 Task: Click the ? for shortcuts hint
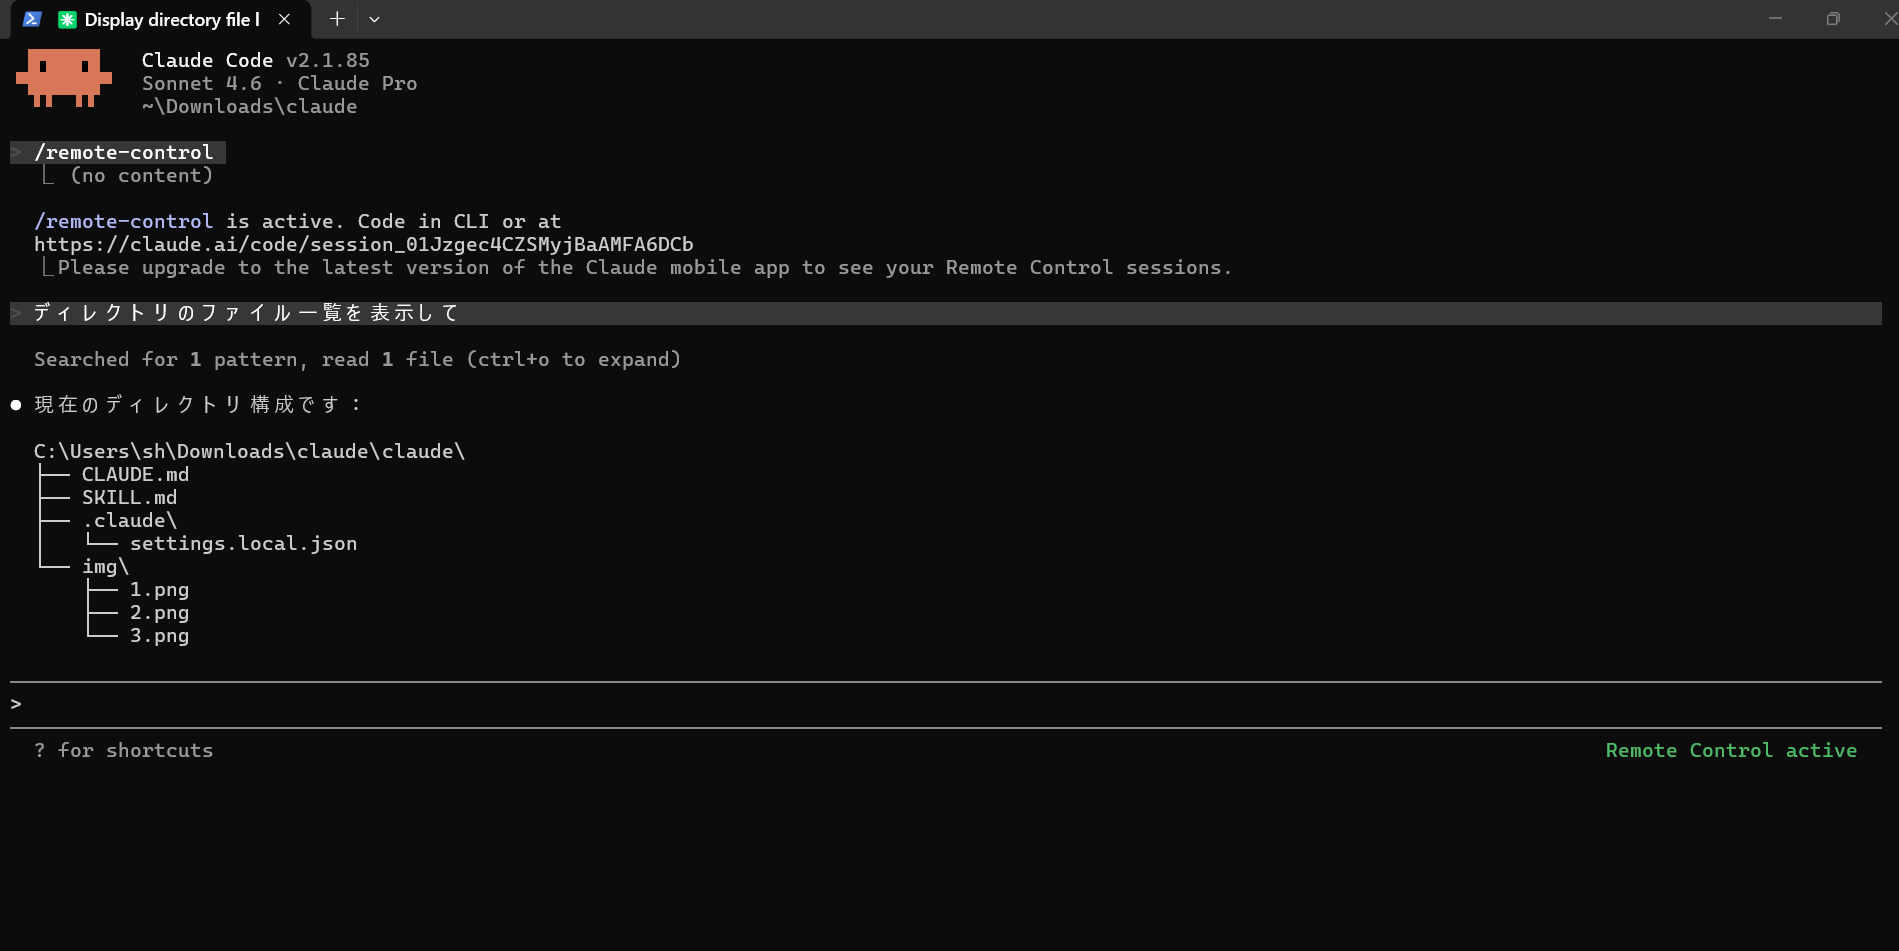[124, 750]
